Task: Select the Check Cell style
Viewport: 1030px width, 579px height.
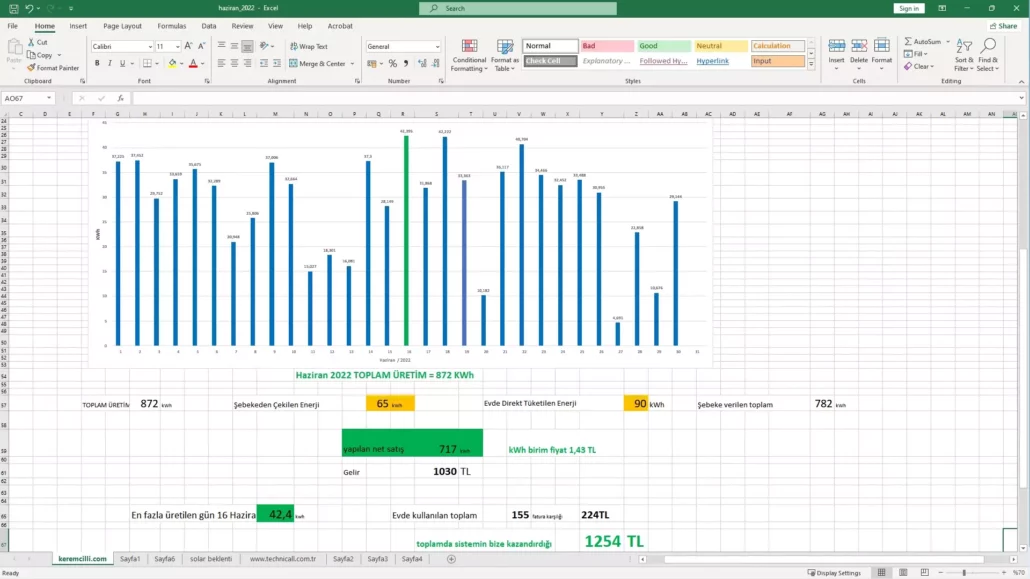Action: pos(550,61)
